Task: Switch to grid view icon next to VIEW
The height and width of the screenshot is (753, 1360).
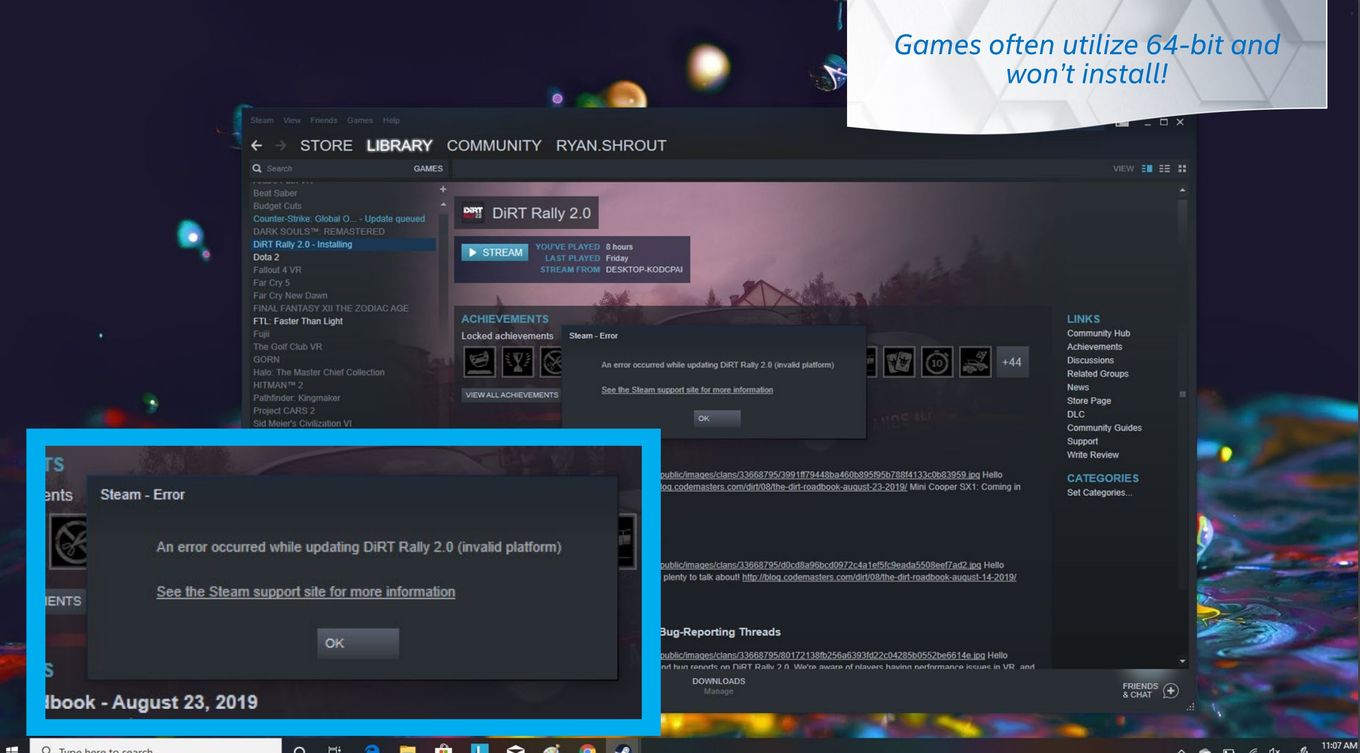Action: click(1182, 169)
